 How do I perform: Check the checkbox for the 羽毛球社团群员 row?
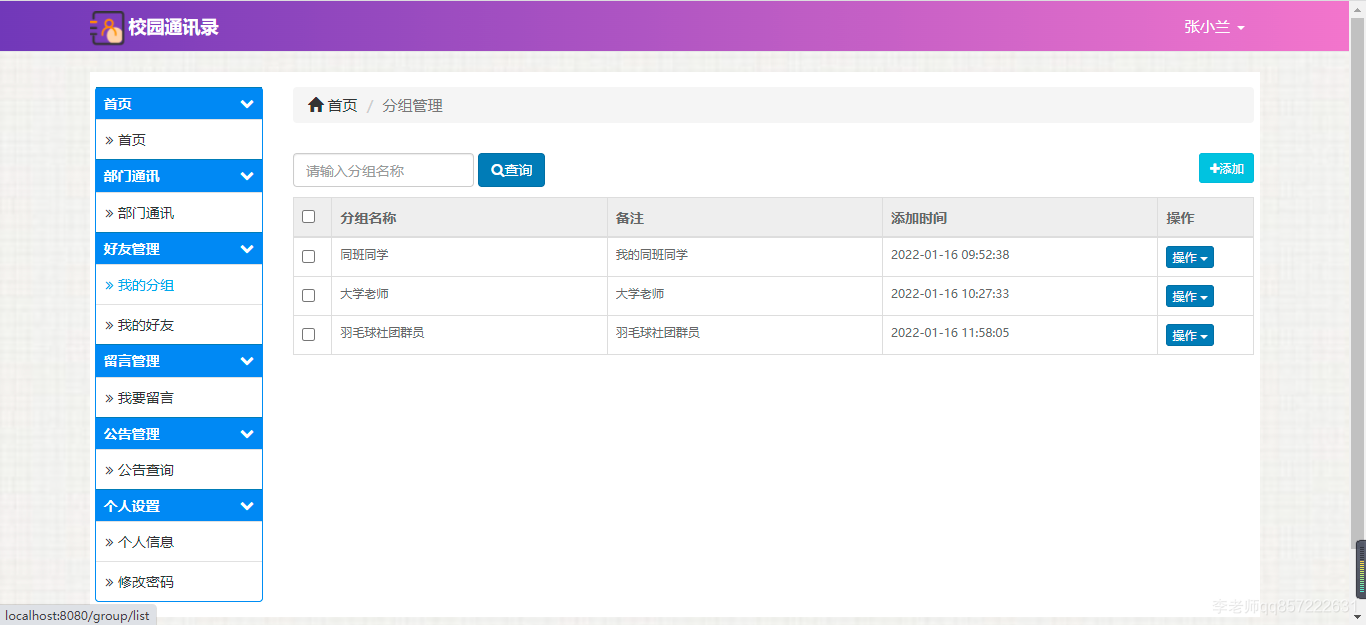click(308, 334)
